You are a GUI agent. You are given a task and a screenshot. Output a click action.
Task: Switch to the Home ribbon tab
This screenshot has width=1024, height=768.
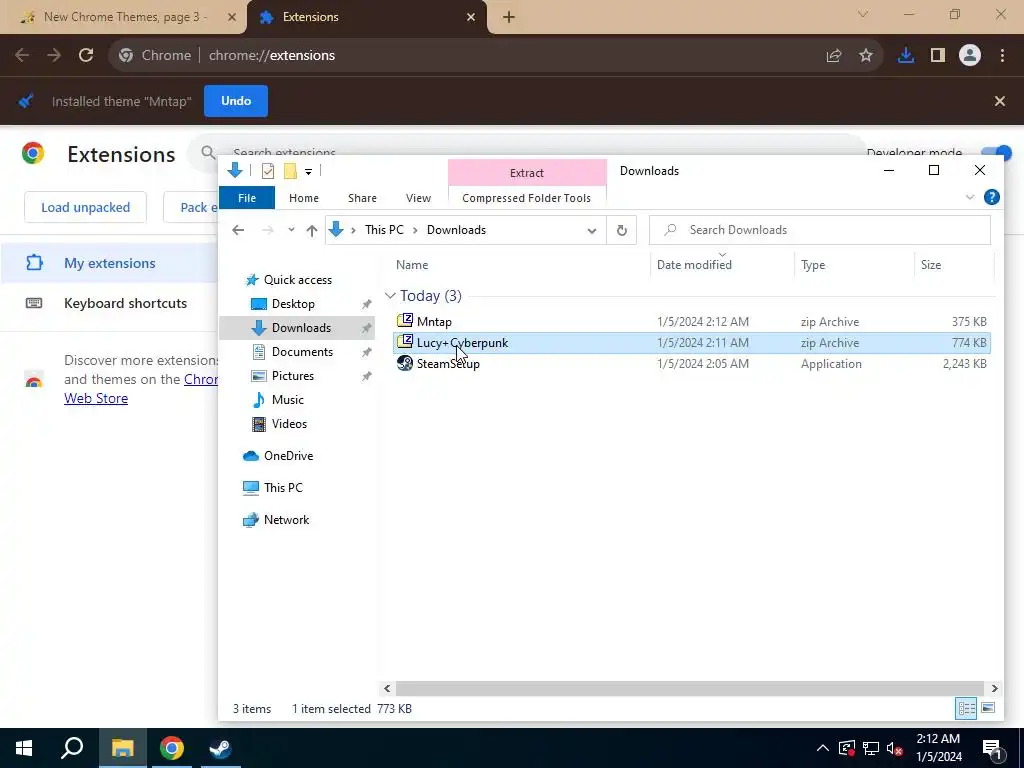[x=304, y=198]
